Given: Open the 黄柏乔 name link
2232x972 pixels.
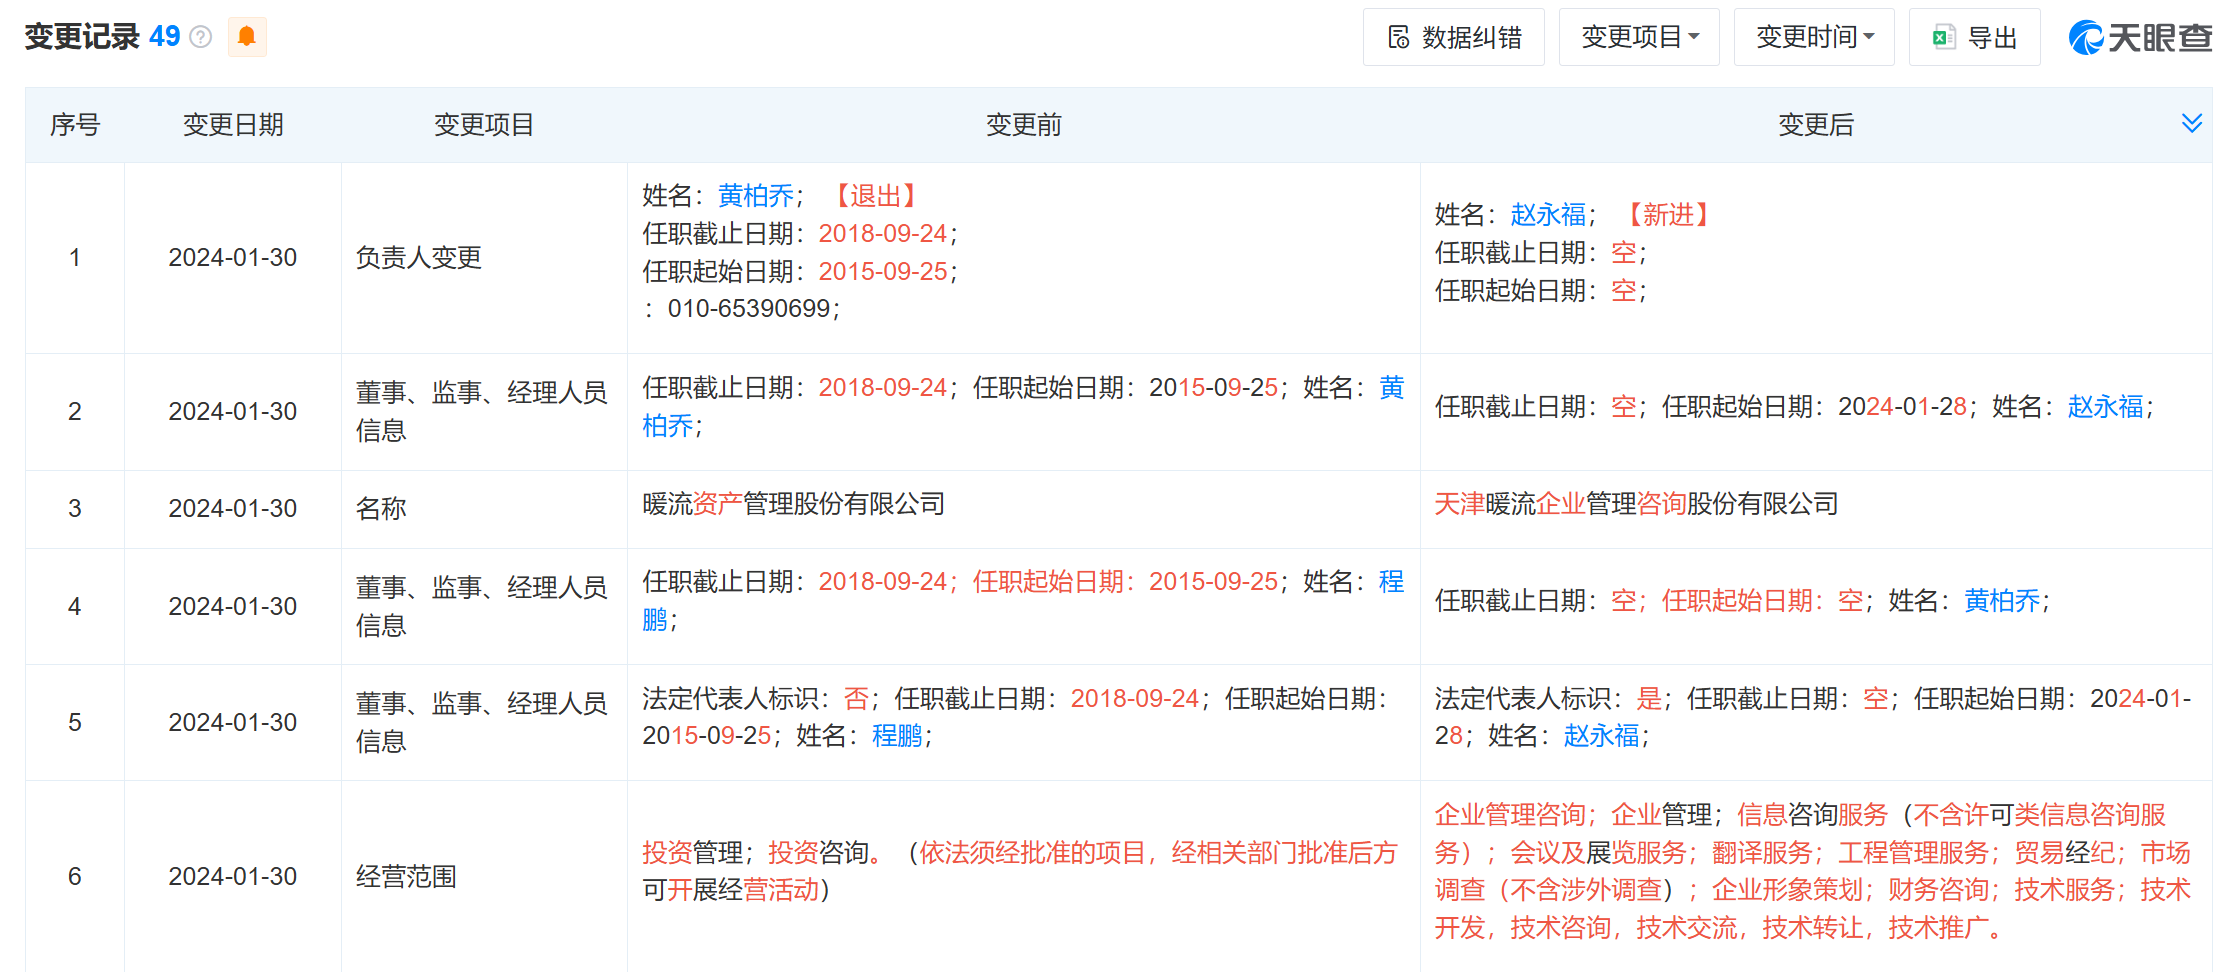Looking at the screenshot, I should coord(756,196).
